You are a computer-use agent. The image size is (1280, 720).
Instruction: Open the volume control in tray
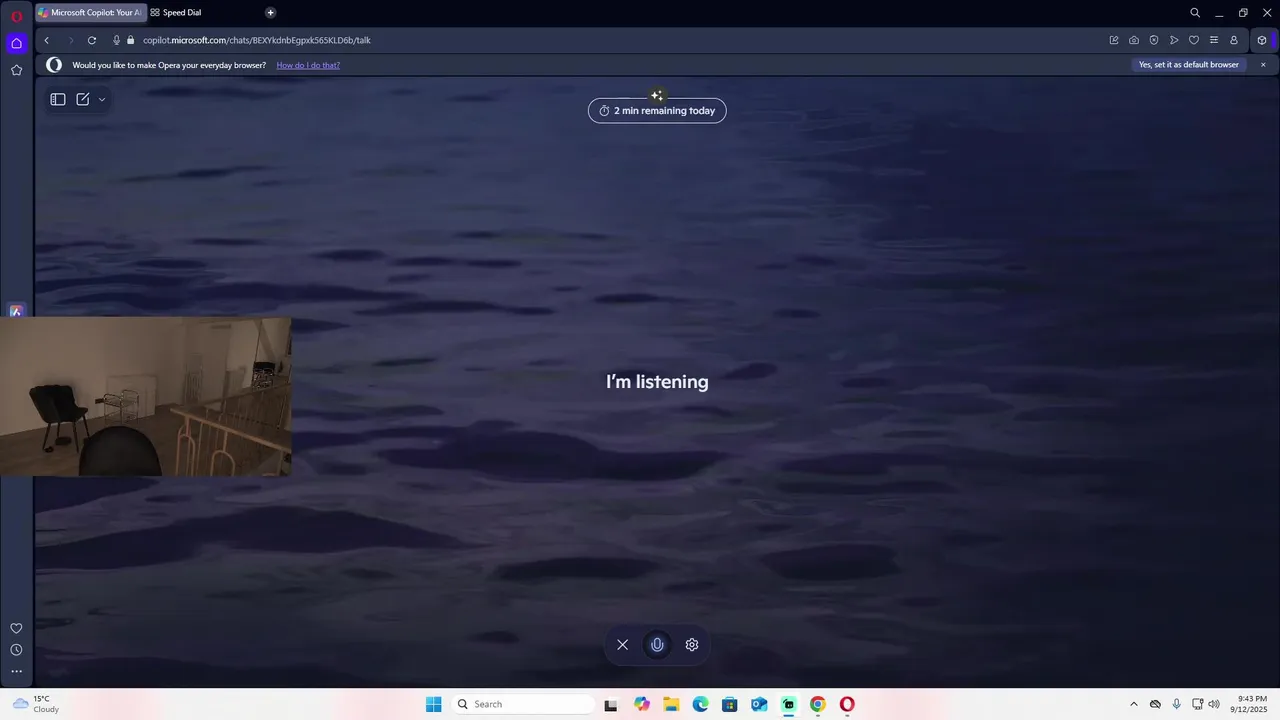1214,704
